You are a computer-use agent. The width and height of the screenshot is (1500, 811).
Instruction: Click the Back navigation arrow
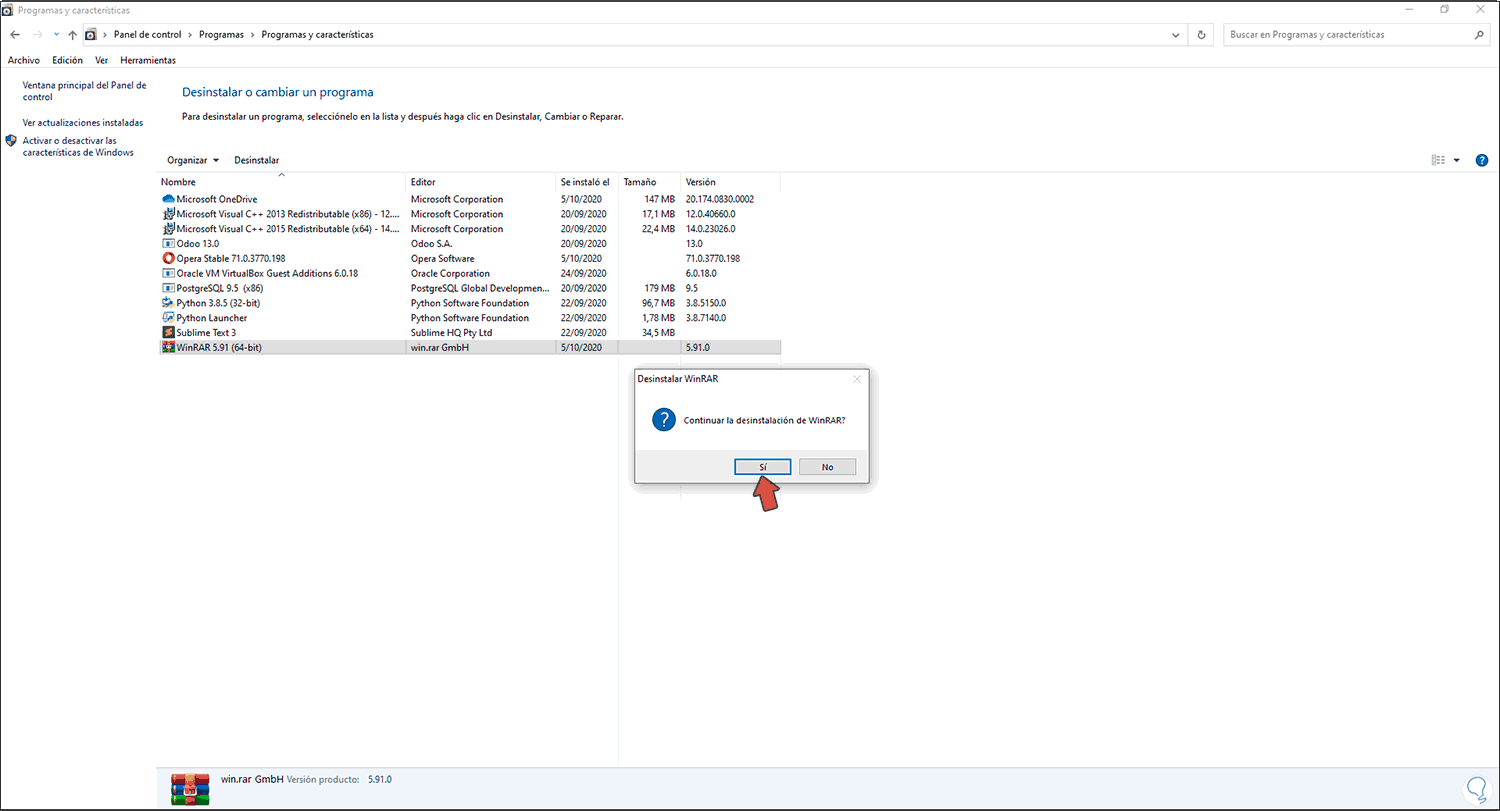click(14, 34)
